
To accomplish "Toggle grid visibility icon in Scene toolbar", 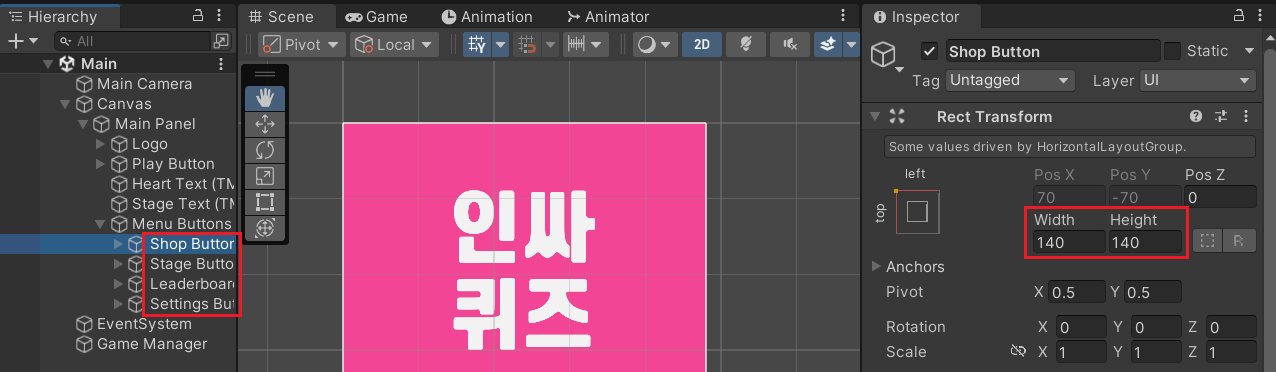I will coord(477,45).
